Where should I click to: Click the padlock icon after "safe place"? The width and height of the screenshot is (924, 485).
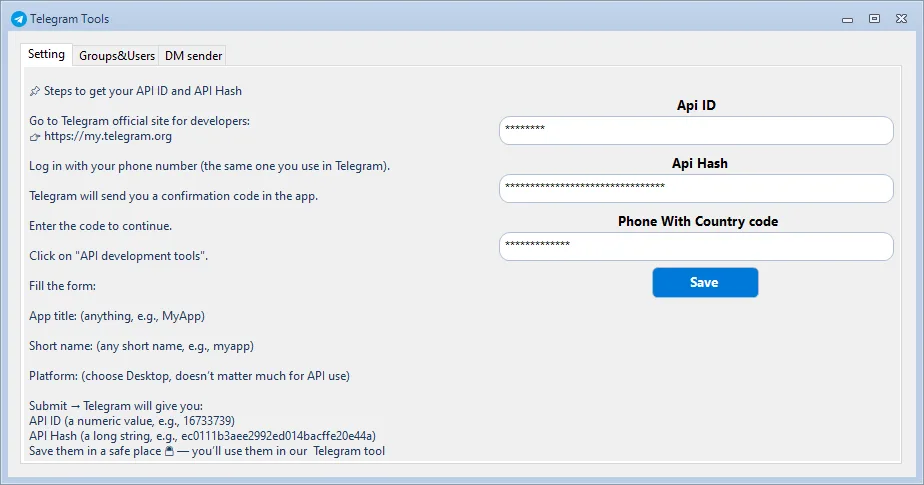[169, 452]
